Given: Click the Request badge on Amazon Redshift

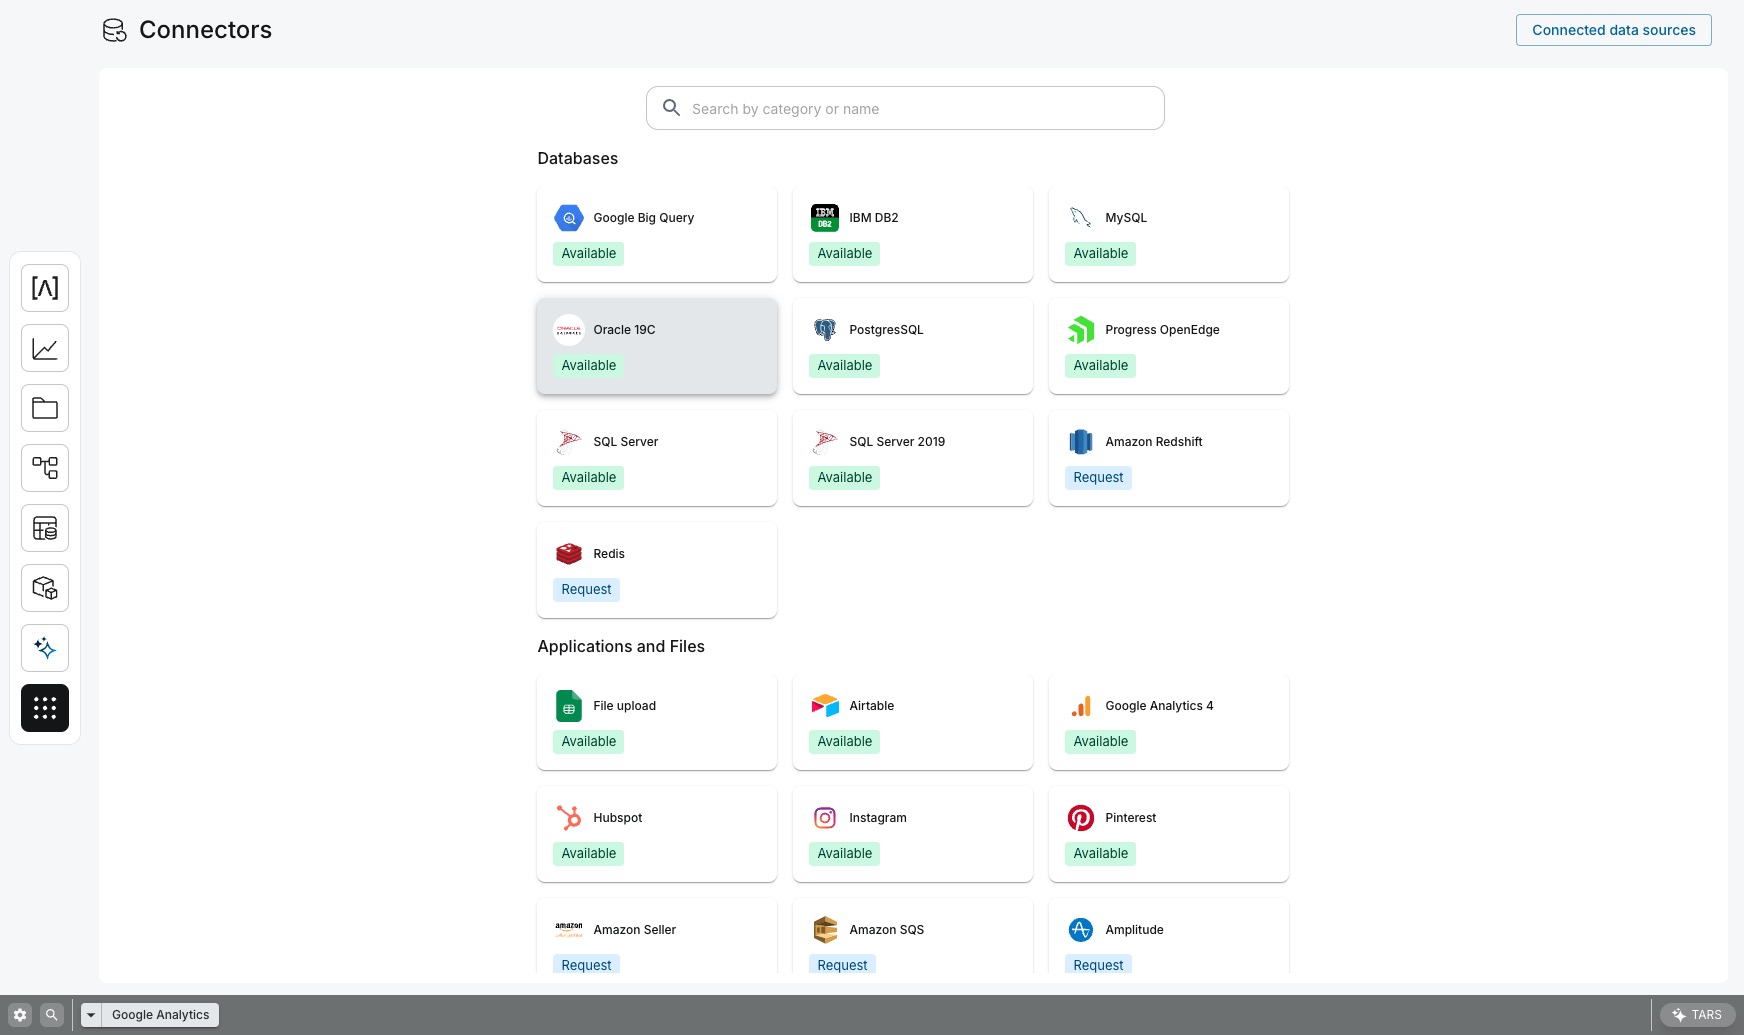Looking at the screenshot, I should tap(1098, 478).
